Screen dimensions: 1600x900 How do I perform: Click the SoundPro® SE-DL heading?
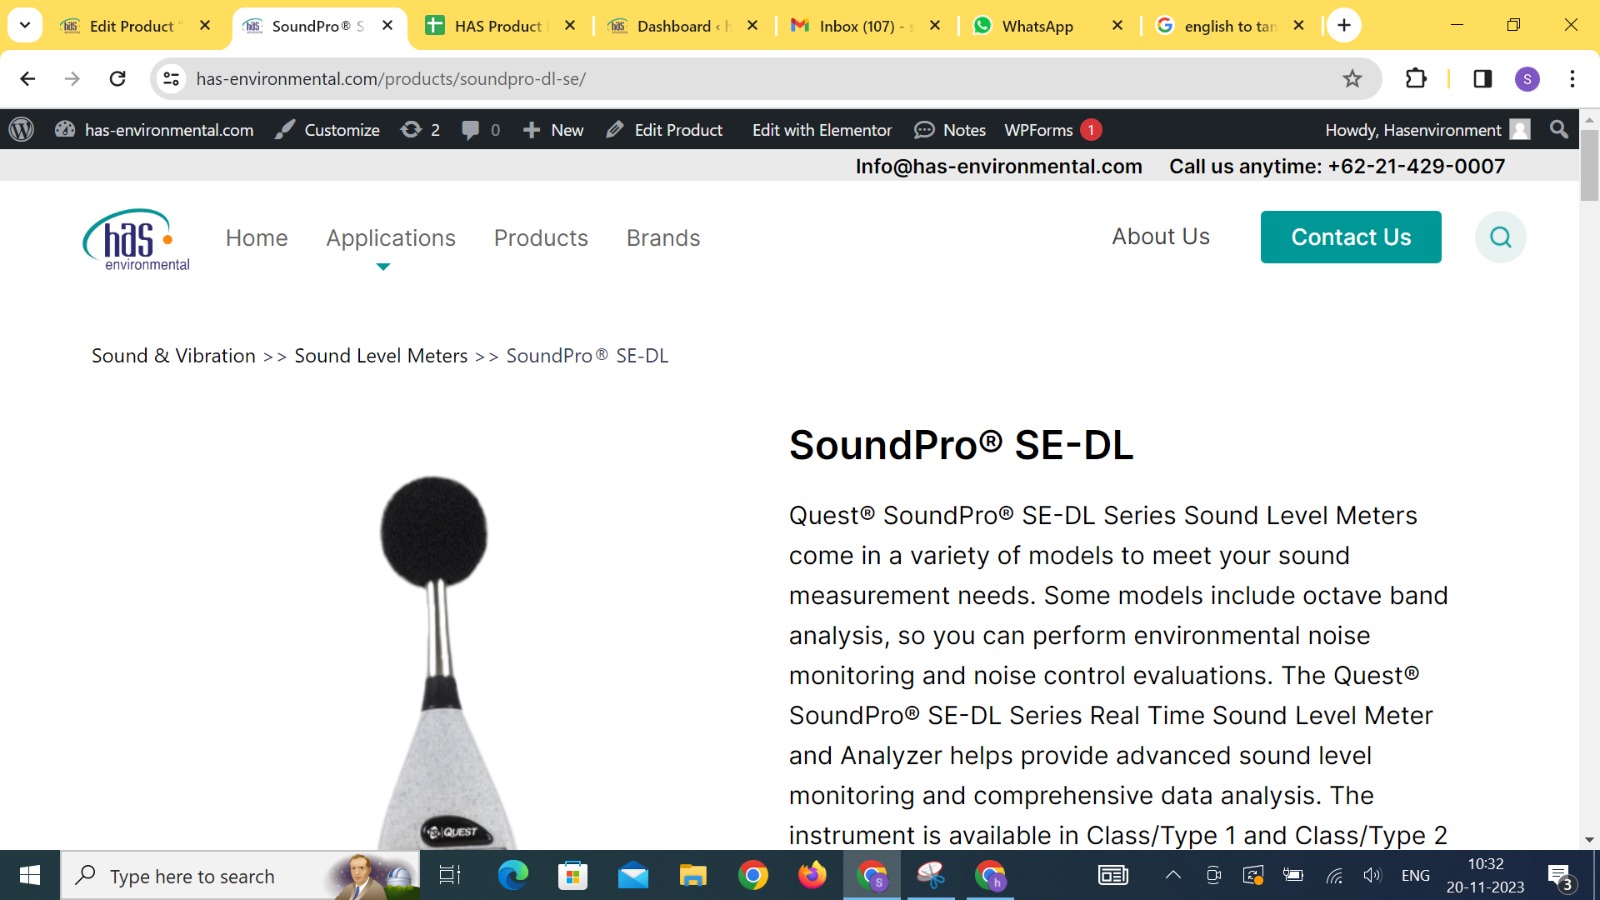961,445
